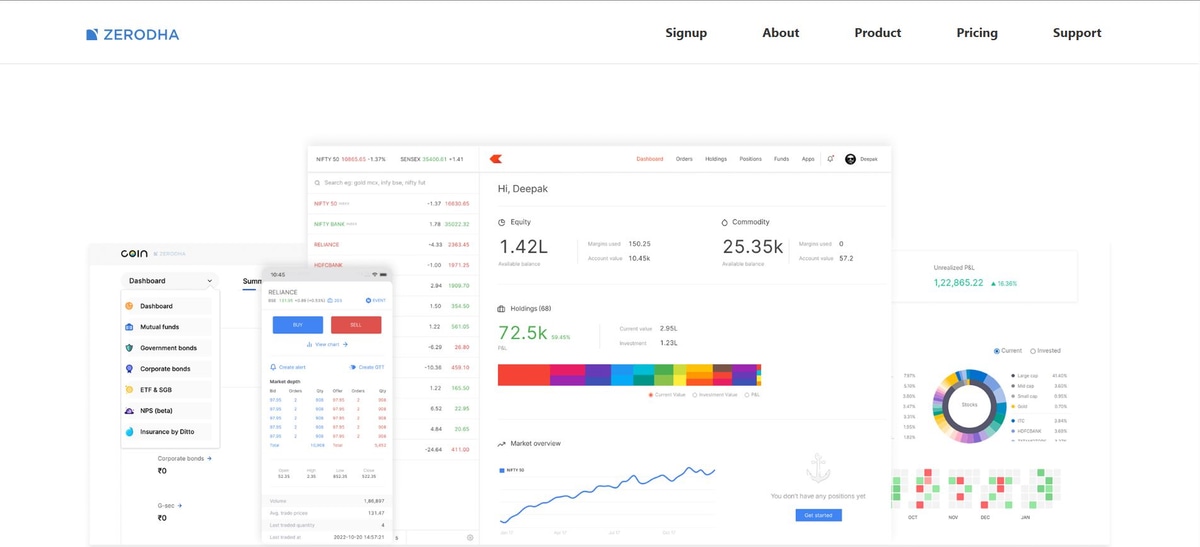Click the Kite logo in dashboard
Screen dimensions: 1200x547
point(496,158)
